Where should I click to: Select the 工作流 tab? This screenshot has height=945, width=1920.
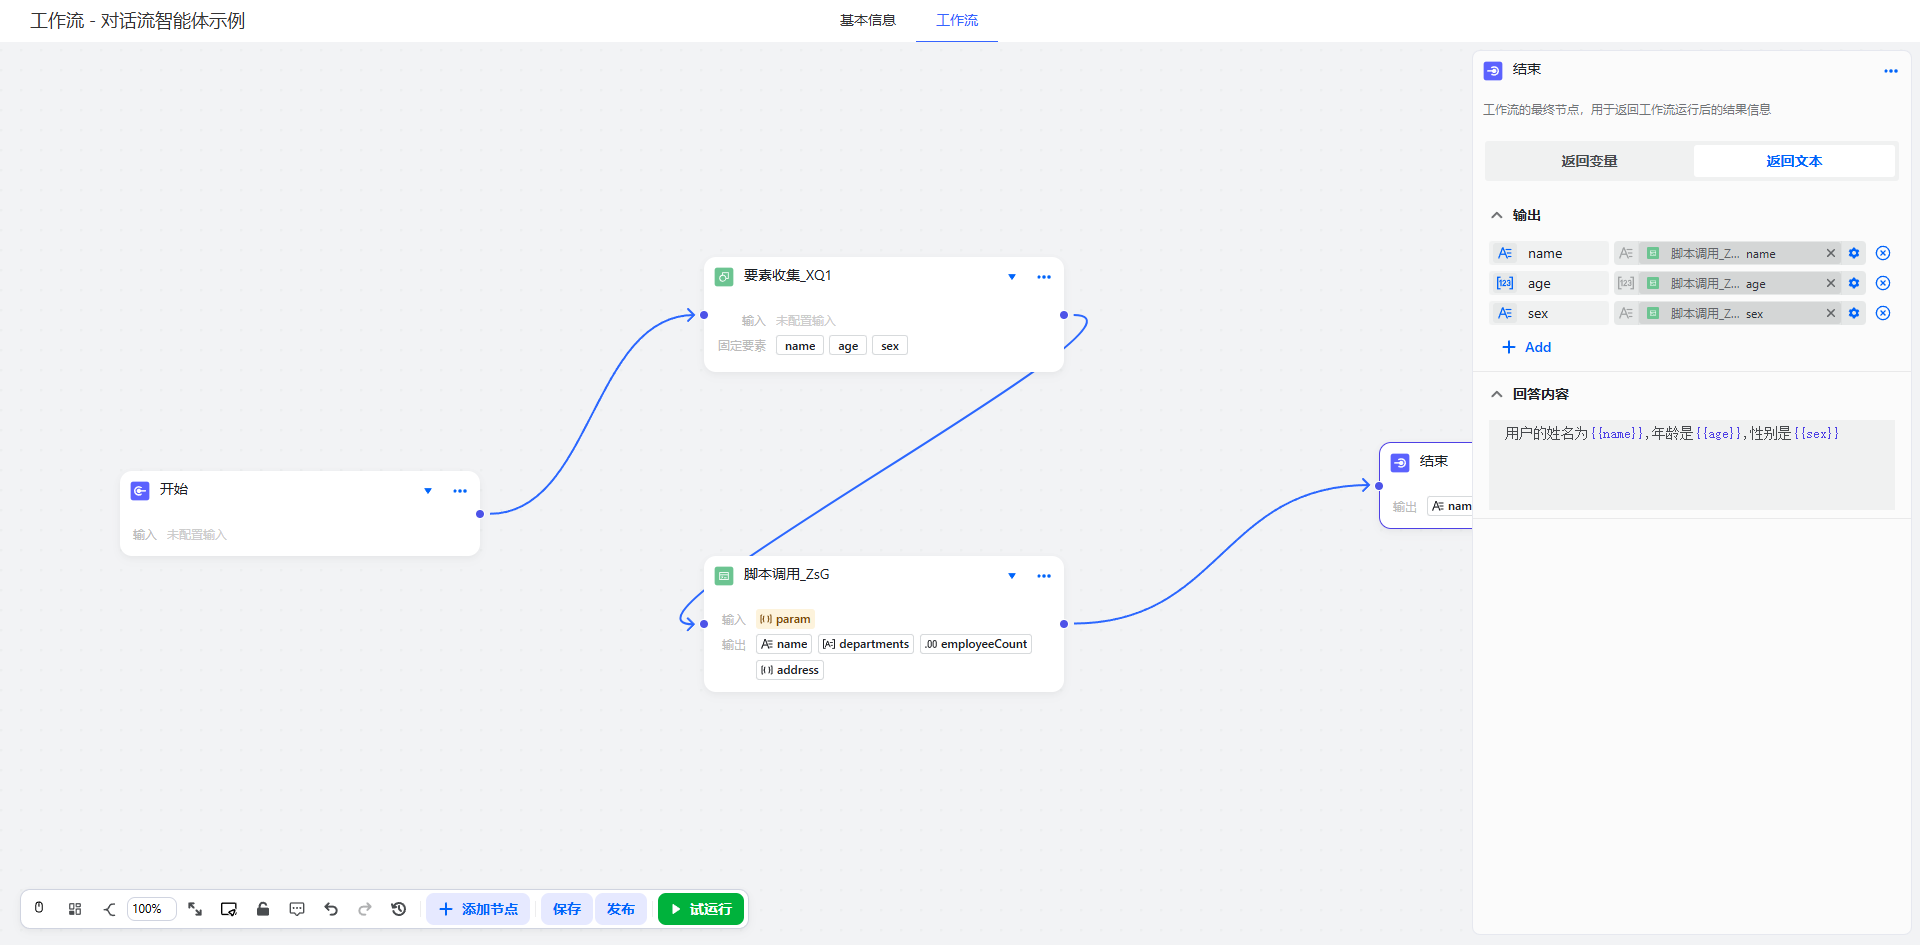[957, 20]
